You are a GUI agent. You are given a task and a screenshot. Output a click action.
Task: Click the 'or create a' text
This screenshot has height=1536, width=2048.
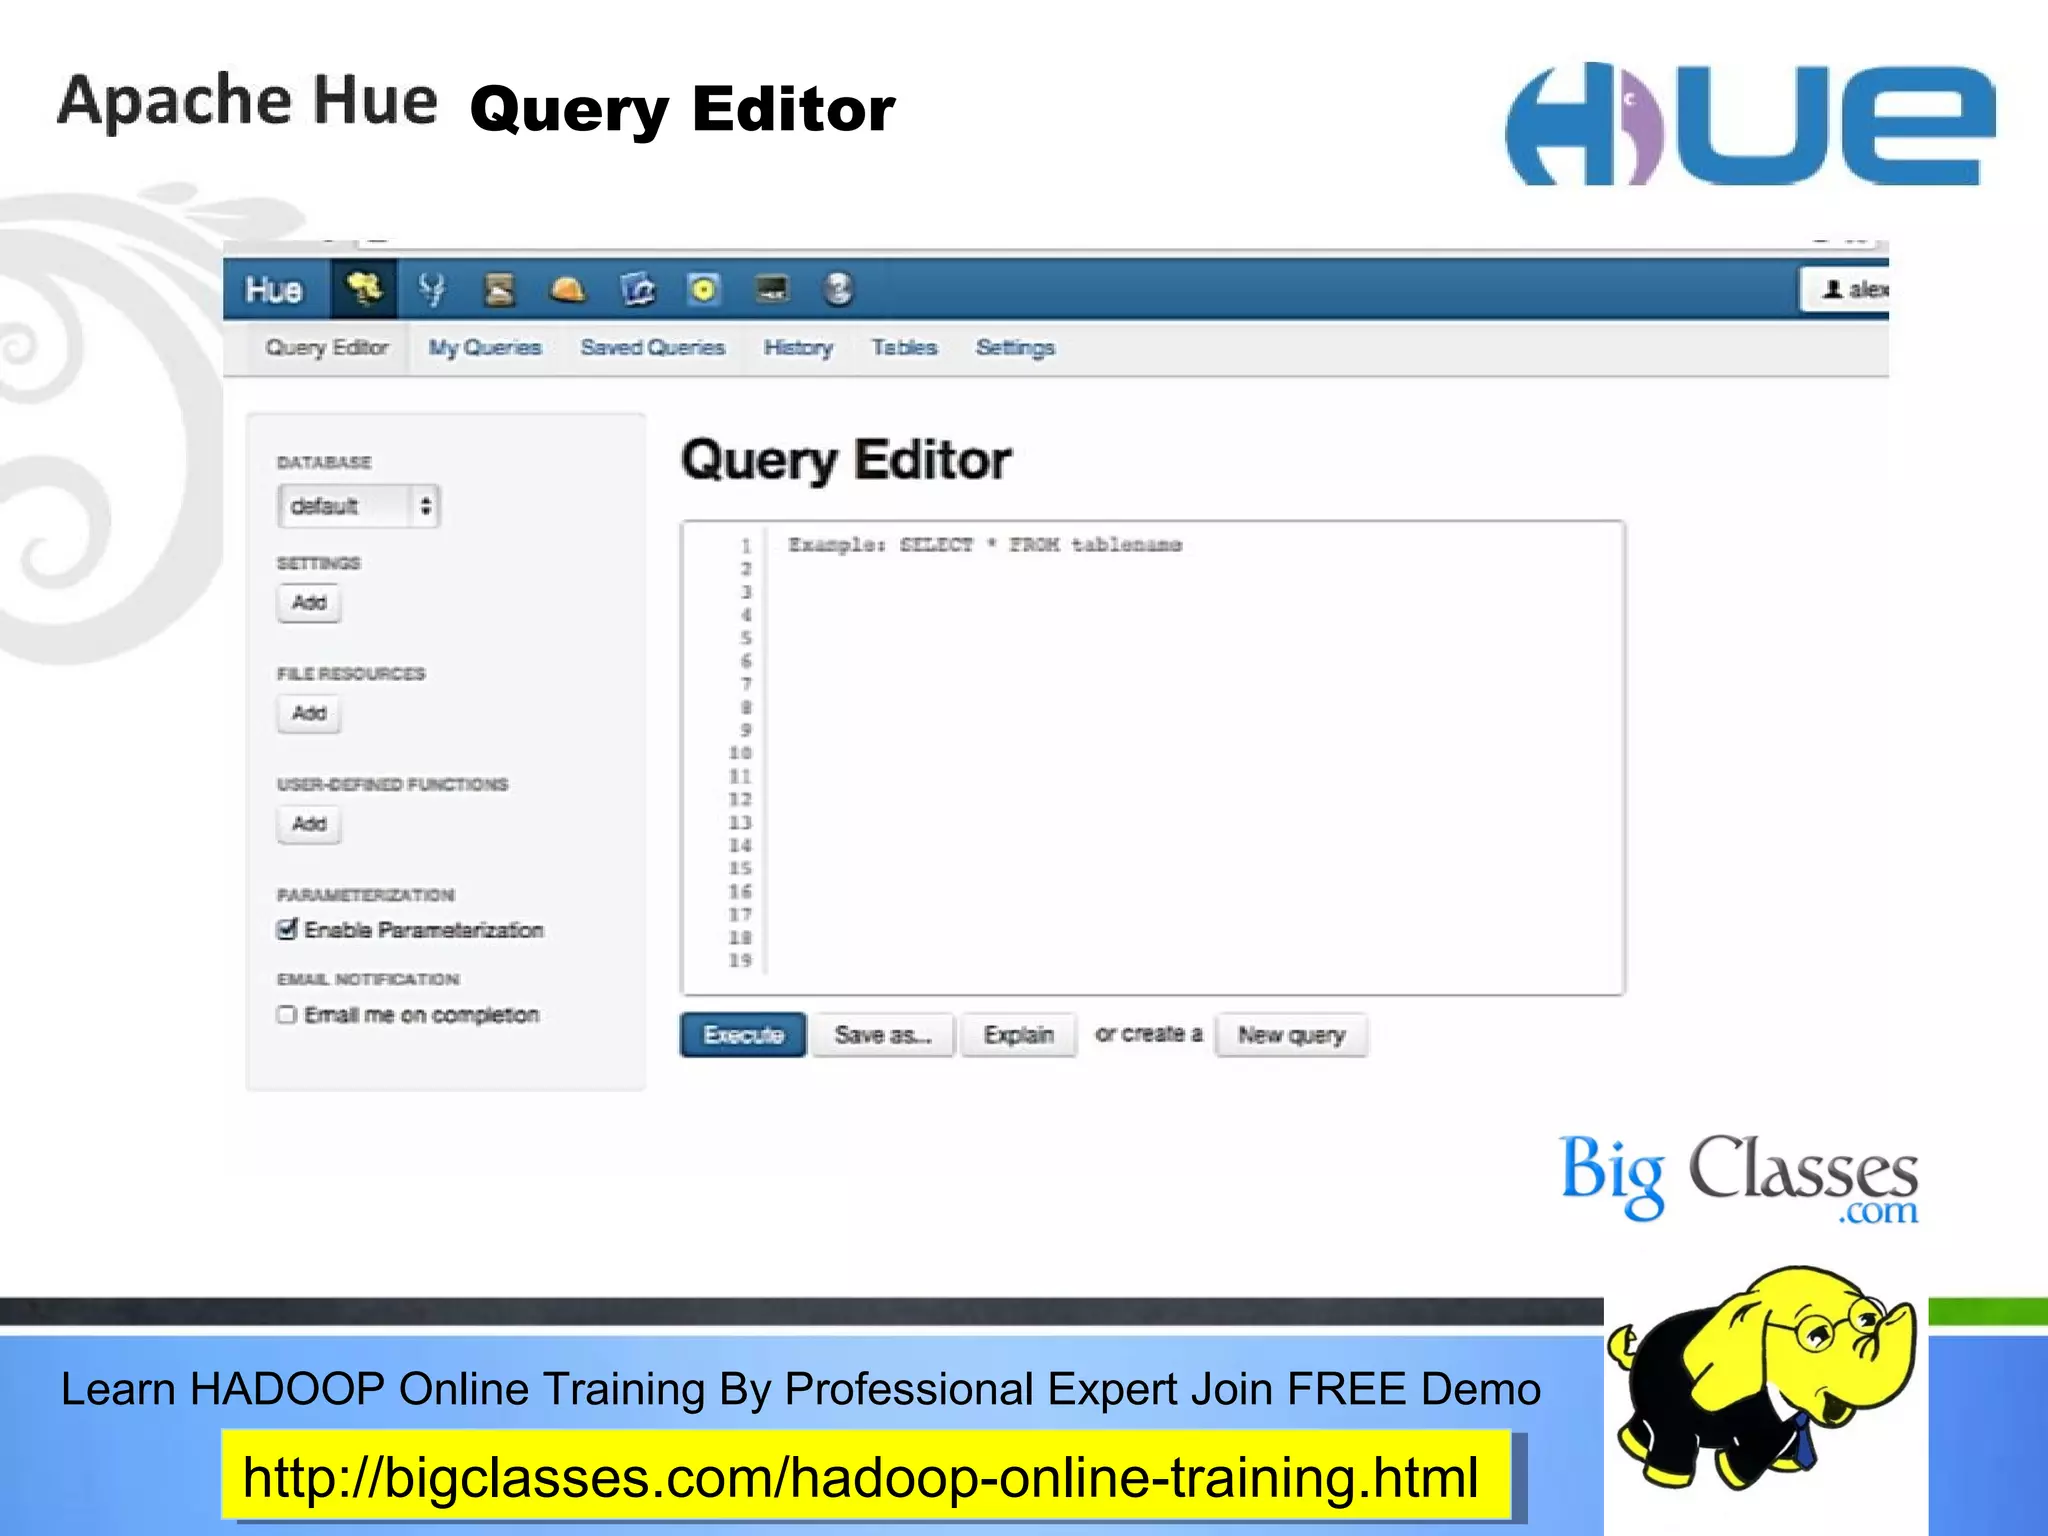[1148, 1034]
